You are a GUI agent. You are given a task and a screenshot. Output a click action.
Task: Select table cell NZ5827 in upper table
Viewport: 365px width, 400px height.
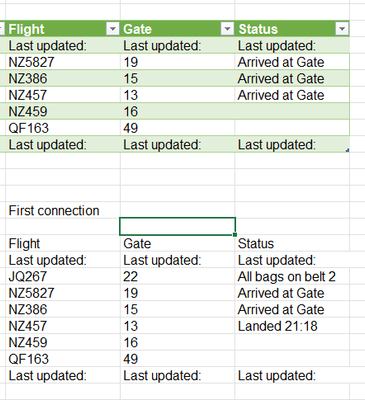63,62
